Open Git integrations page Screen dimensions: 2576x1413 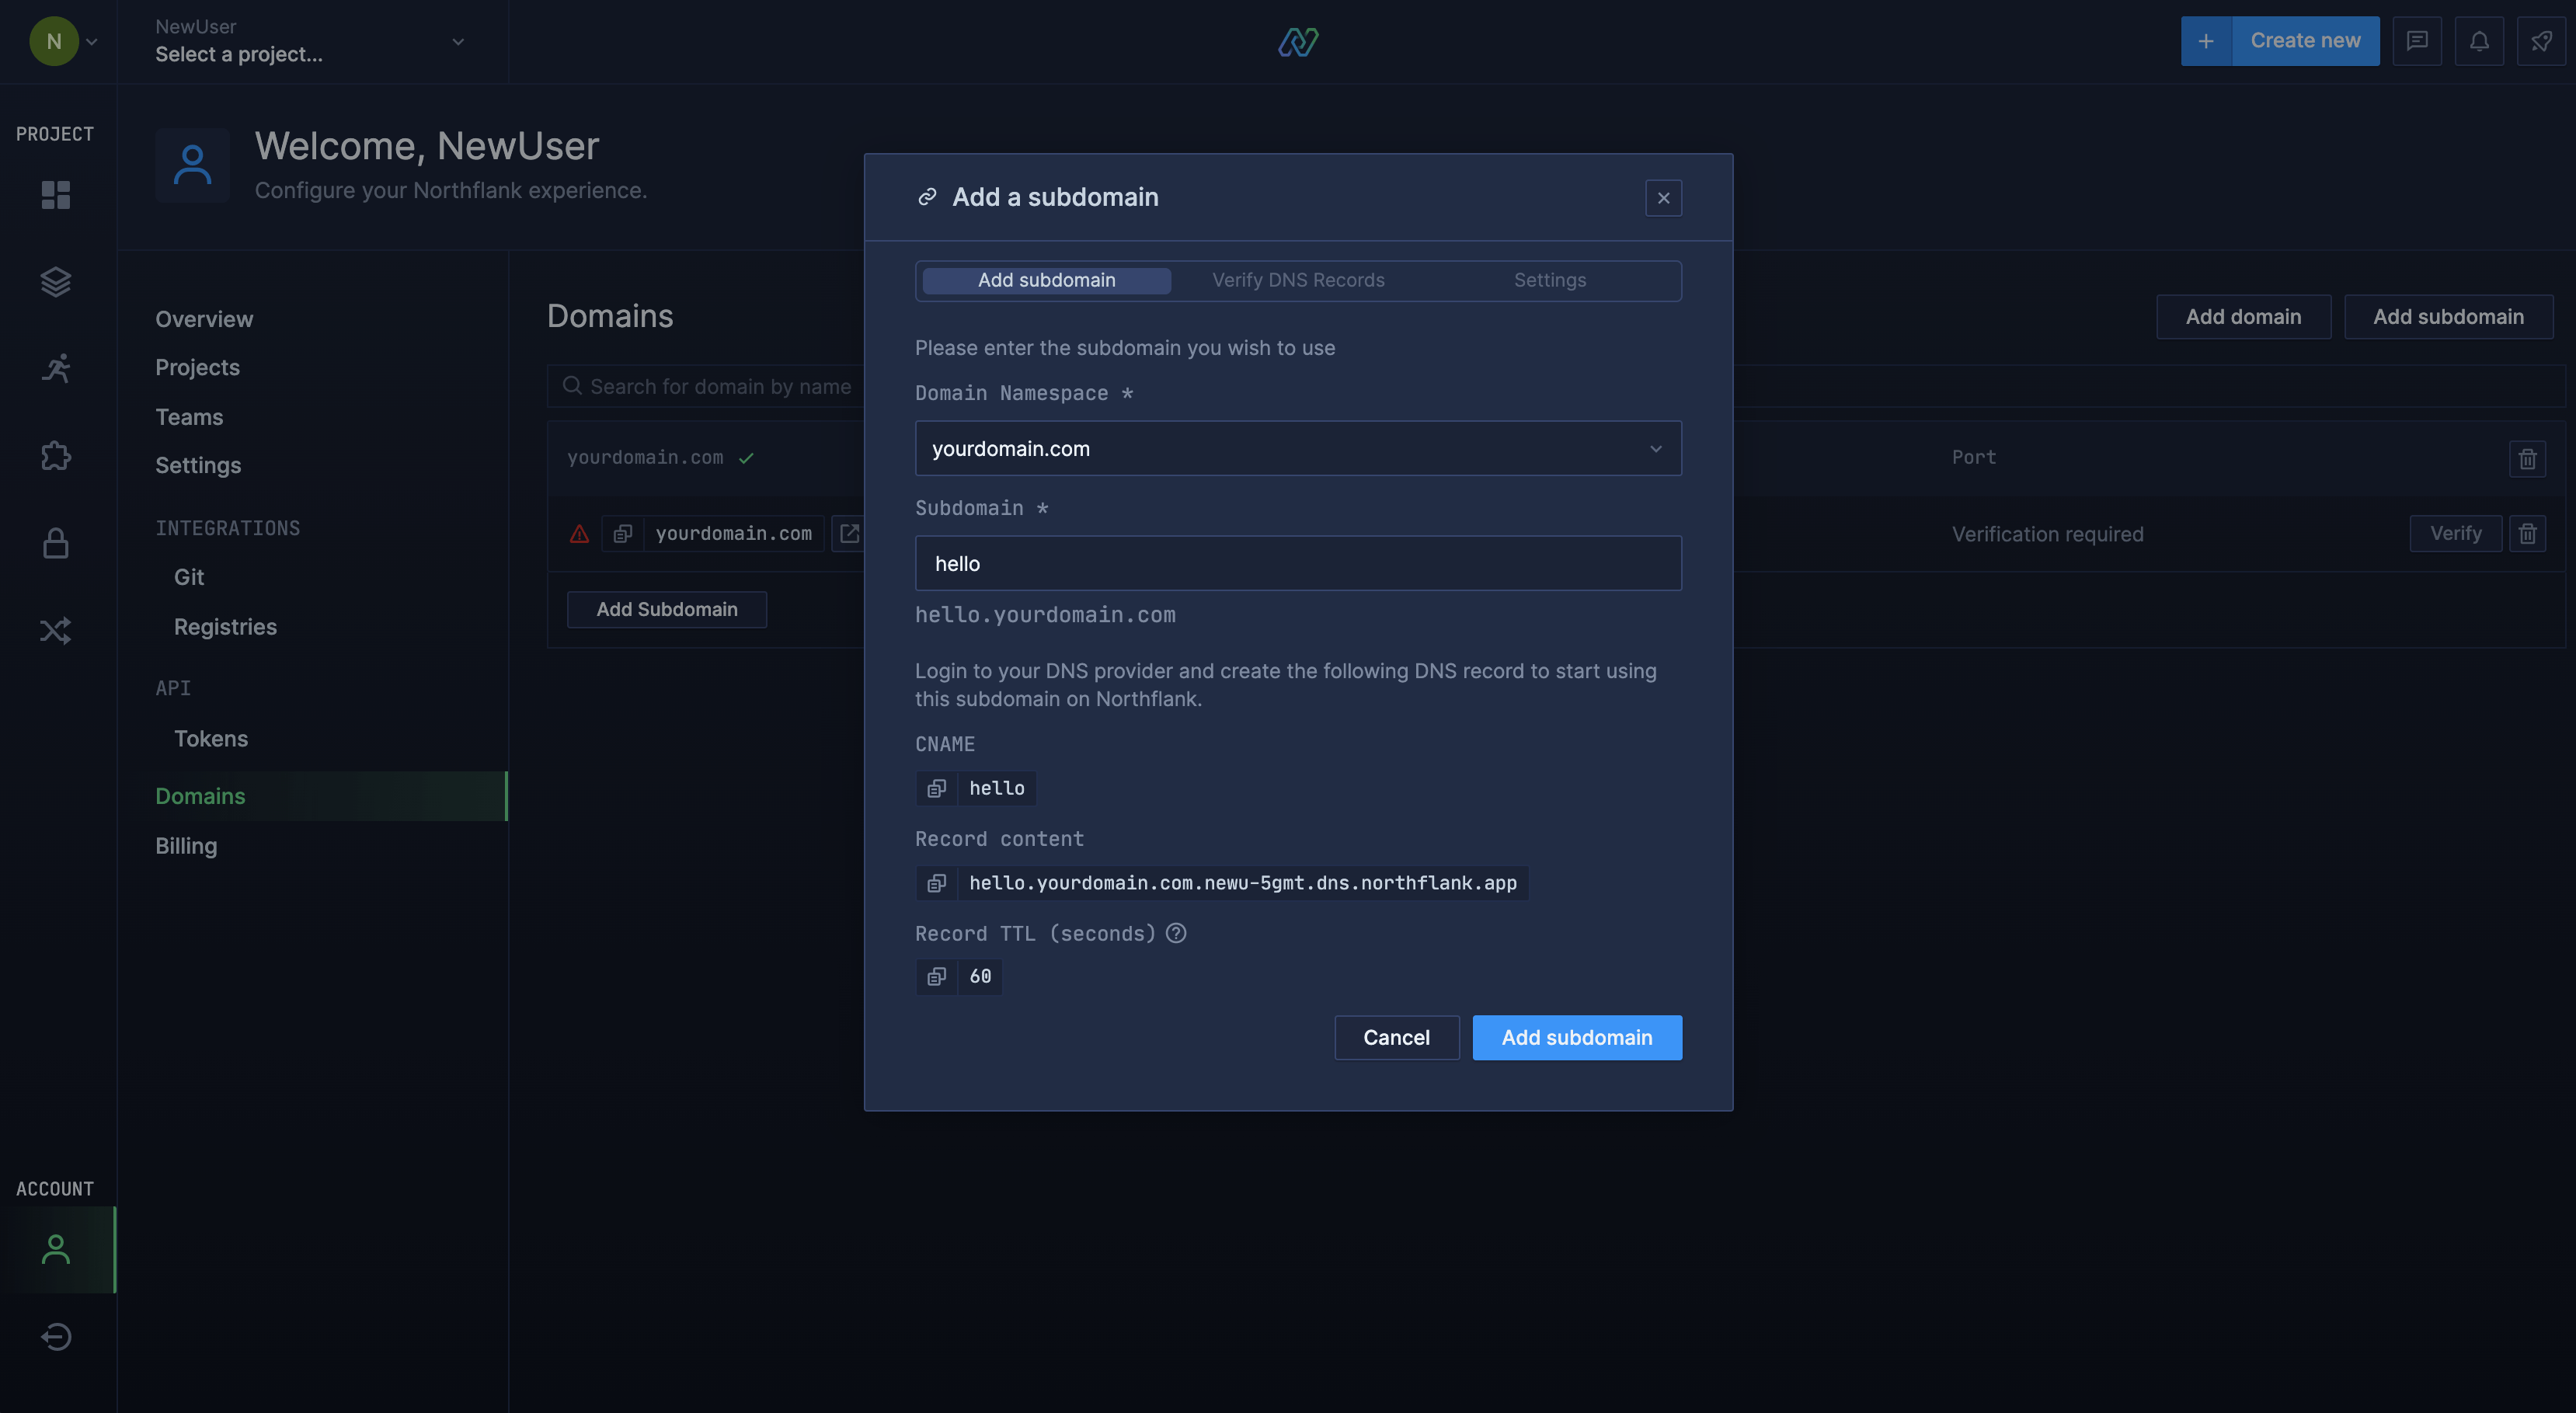(x=188, y=577)
